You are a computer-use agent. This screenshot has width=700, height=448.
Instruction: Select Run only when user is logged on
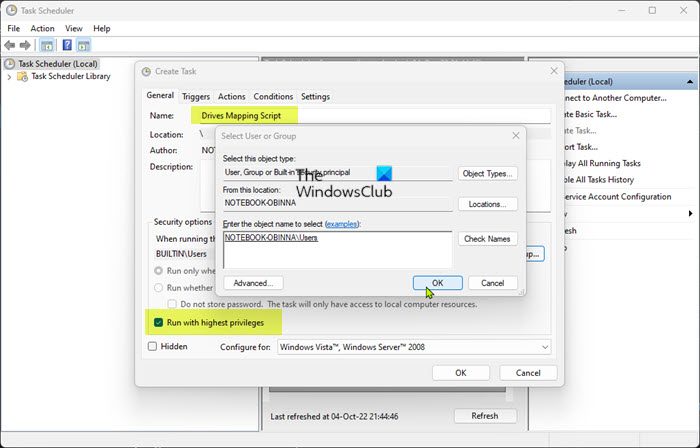point(158,271)
